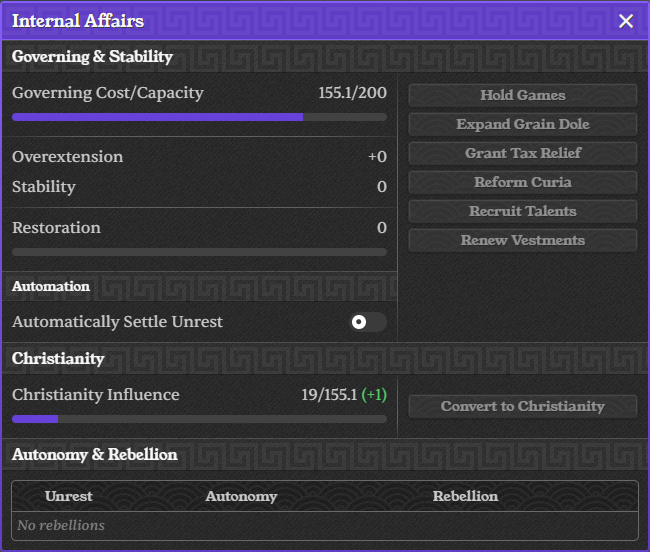Image resolution: width=650 pixels, height=552 pixels.
Task: Click Convert to Christianity button
Action: (x=523, y=407)
